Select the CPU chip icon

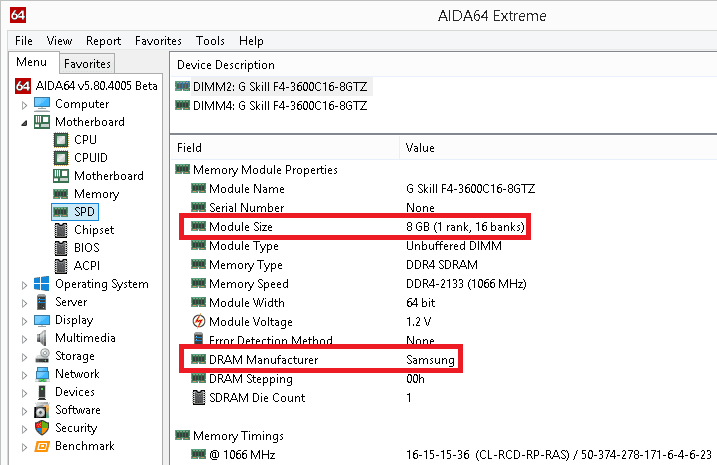[x=60, y=139]
